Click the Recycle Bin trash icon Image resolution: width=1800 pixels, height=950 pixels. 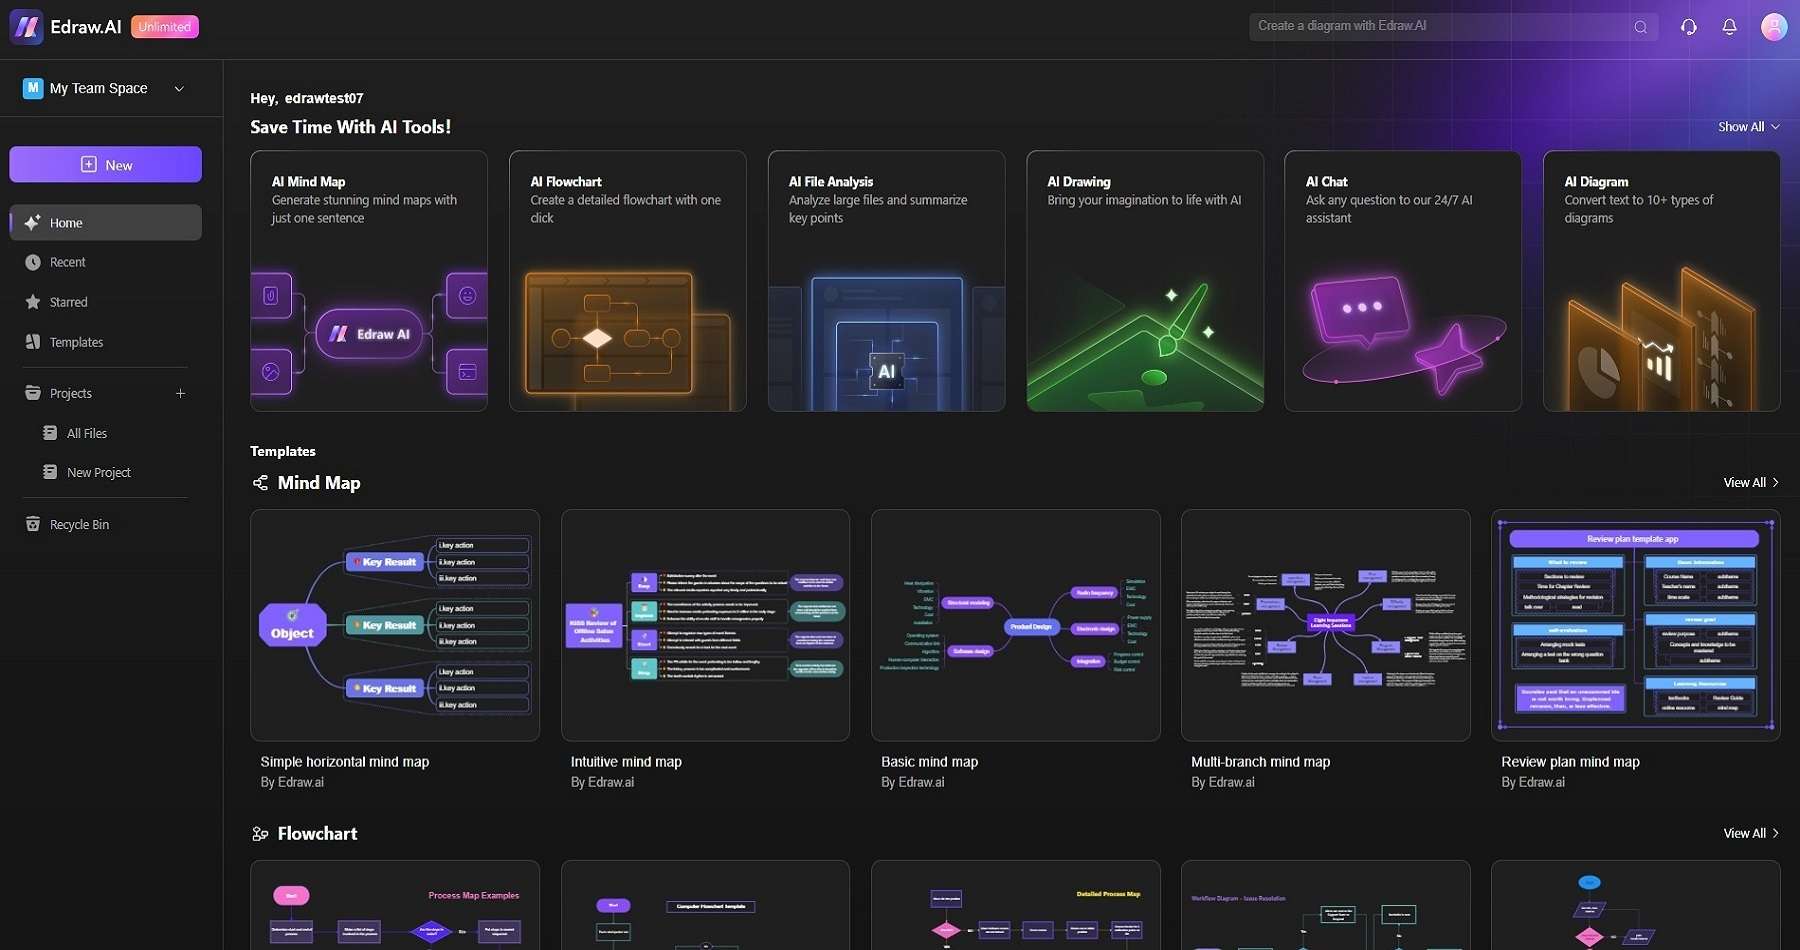[33, 524]
